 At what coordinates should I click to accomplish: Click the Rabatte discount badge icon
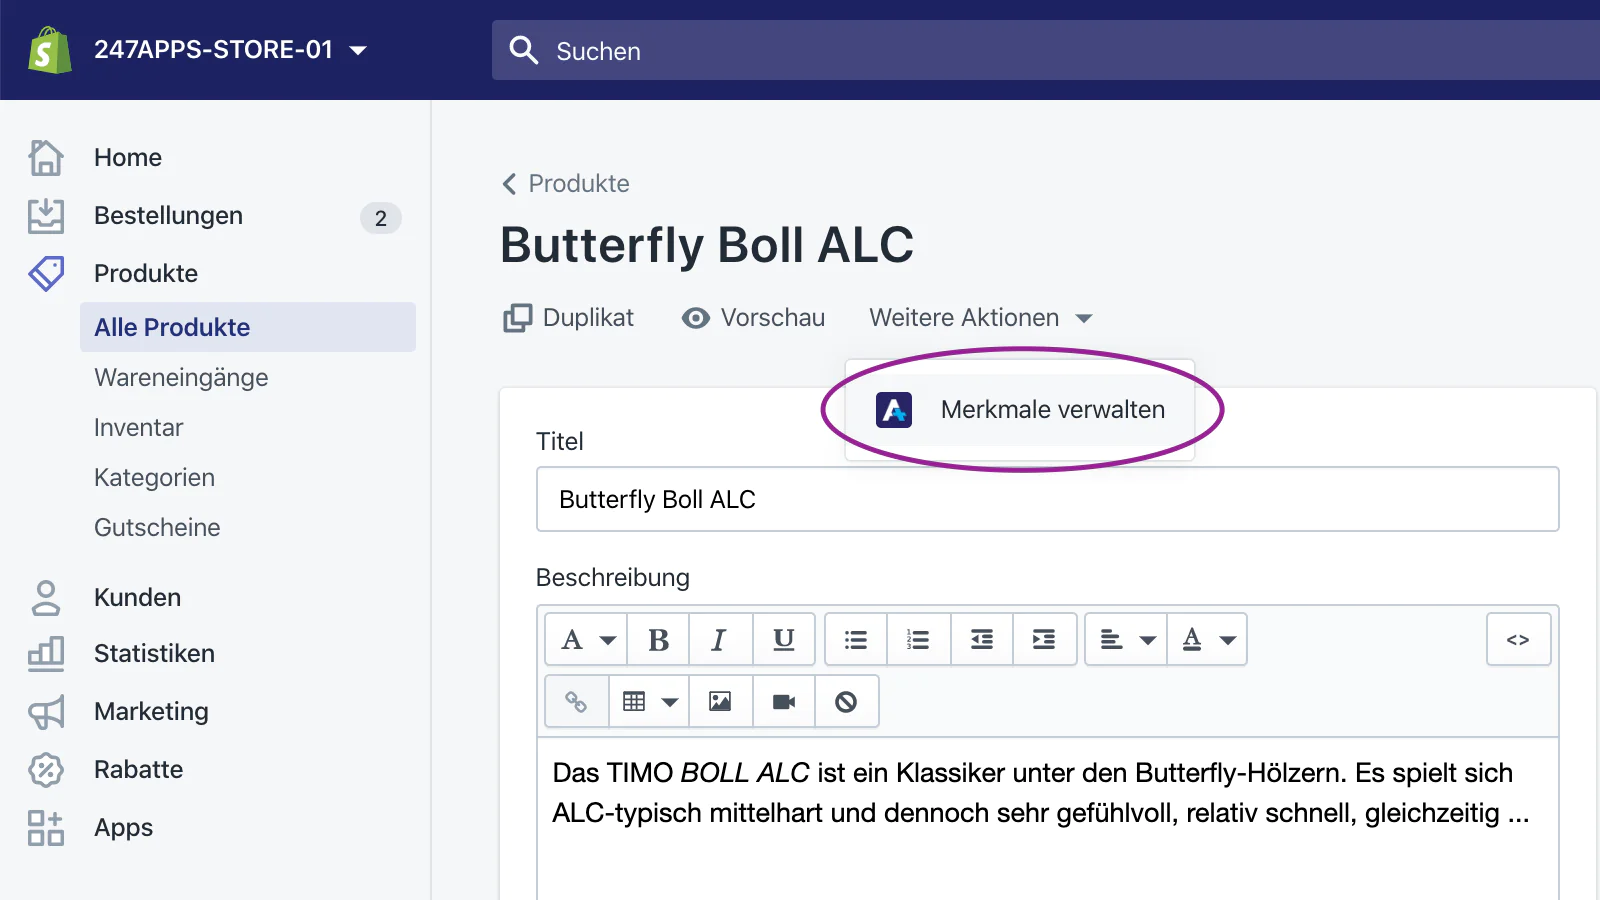pyautogui.click(x=46, y=770)
